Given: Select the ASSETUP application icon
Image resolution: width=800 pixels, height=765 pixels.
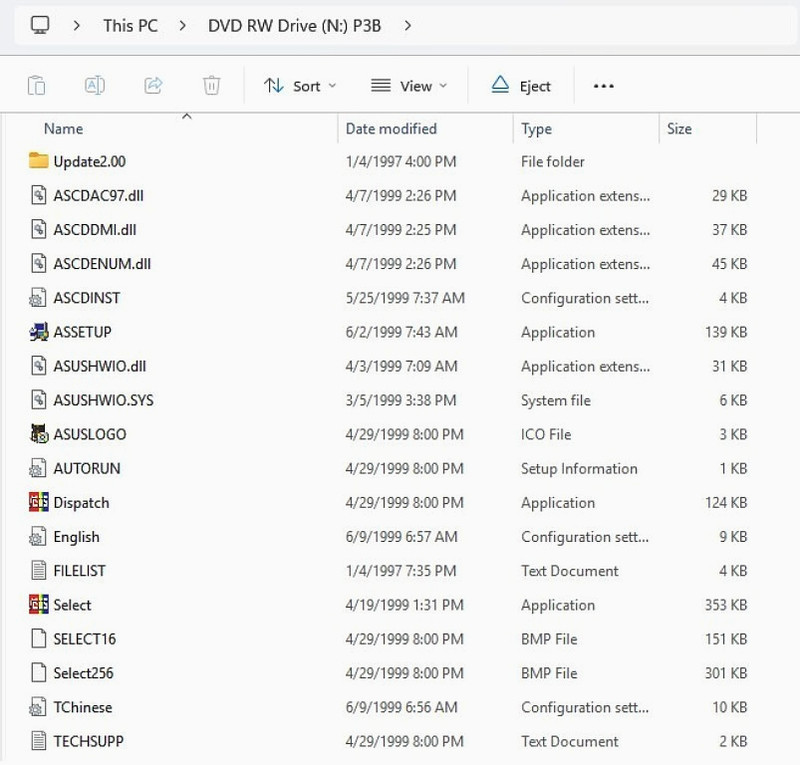Looking at the screenshot, I should coord(39,332).
